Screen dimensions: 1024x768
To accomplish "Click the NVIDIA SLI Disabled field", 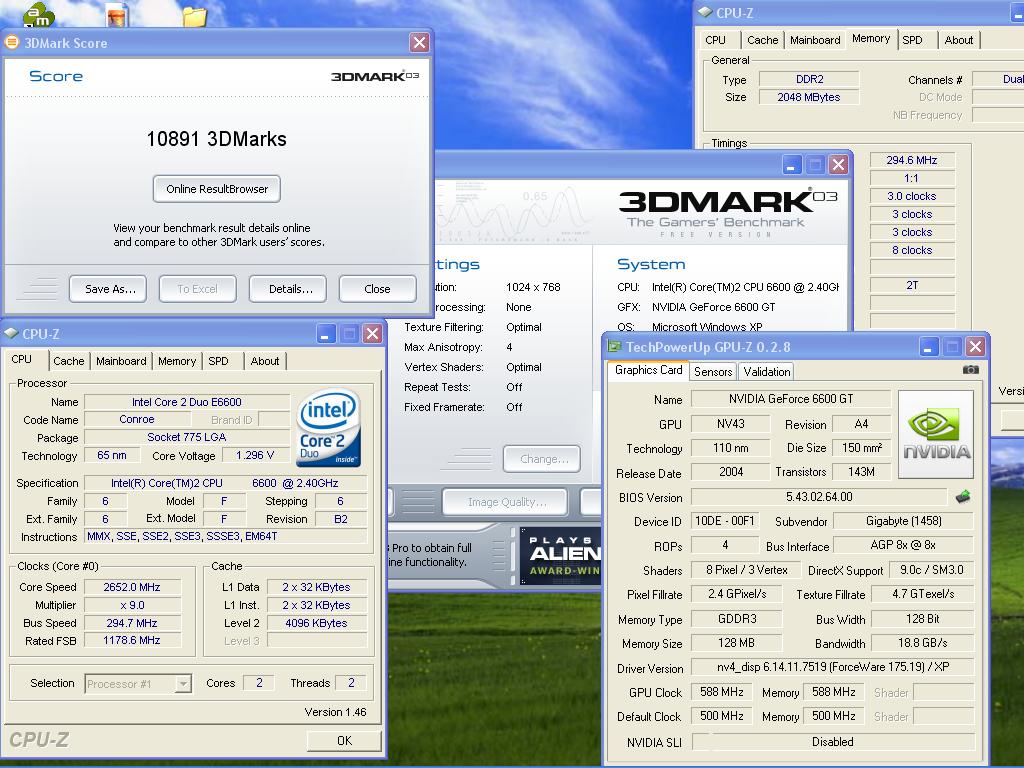I will (833, 741).
